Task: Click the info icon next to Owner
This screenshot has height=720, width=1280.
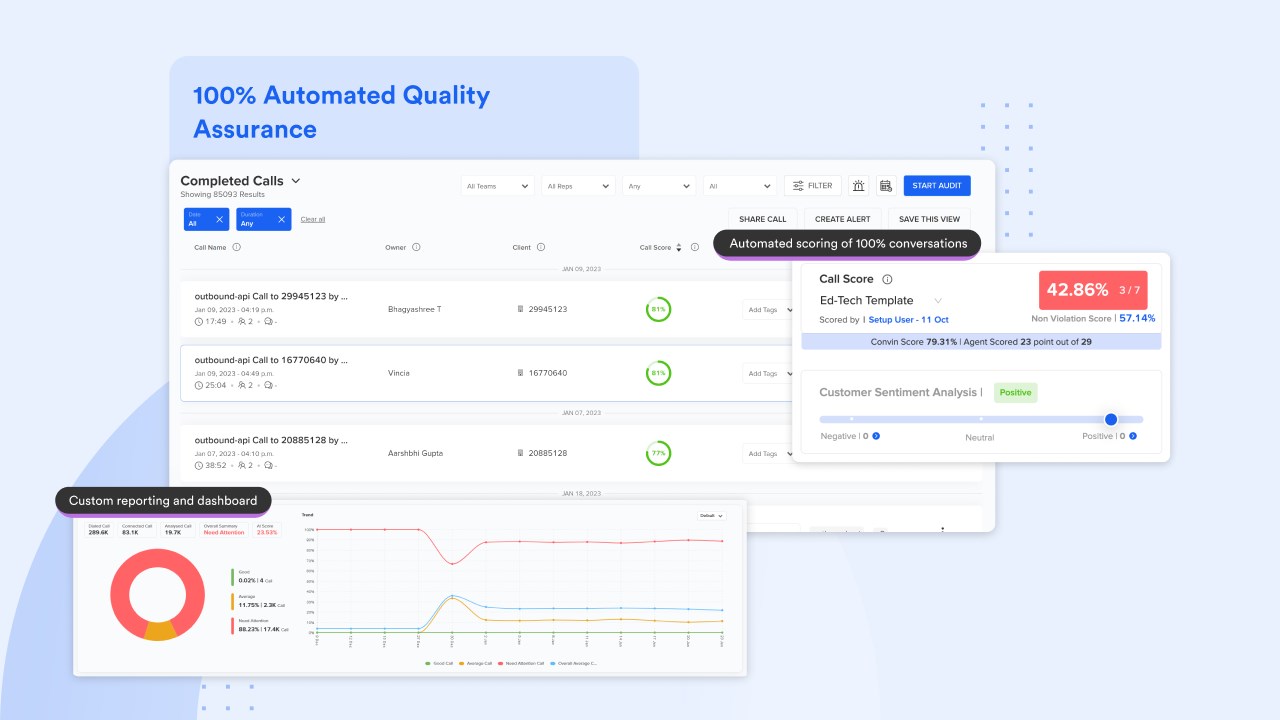Action: coord(416,247)
